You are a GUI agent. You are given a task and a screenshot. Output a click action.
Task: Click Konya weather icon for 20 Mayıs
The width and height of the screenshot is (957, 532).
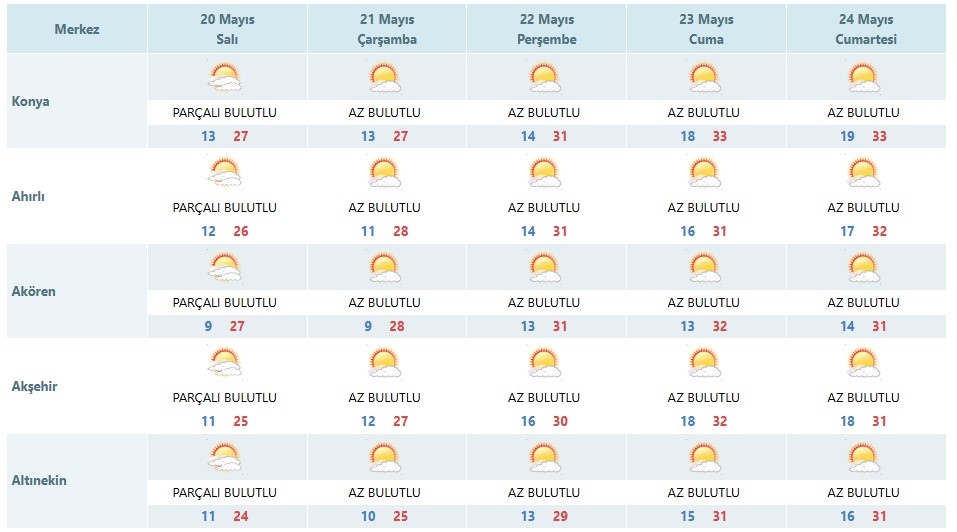[x=225, y=77]
